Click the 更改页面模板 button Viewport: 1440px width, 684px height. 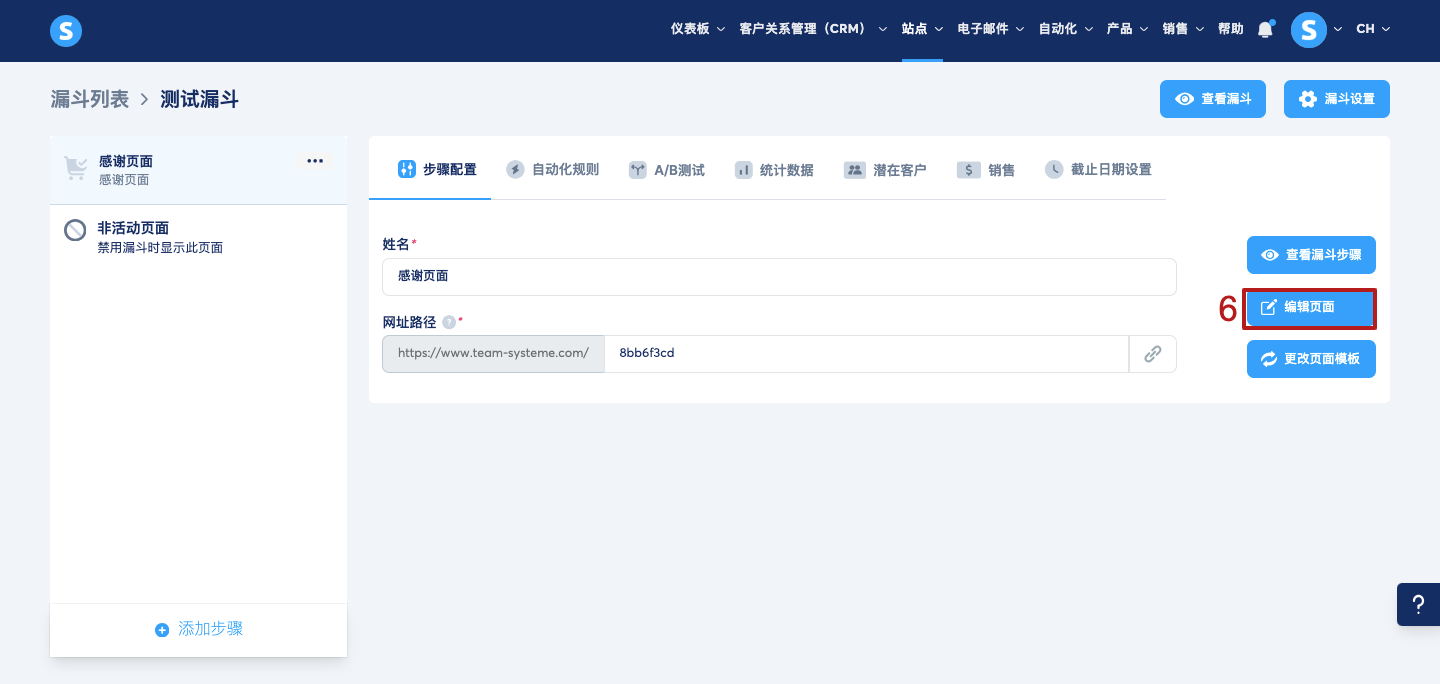[x=1311, y=359]
